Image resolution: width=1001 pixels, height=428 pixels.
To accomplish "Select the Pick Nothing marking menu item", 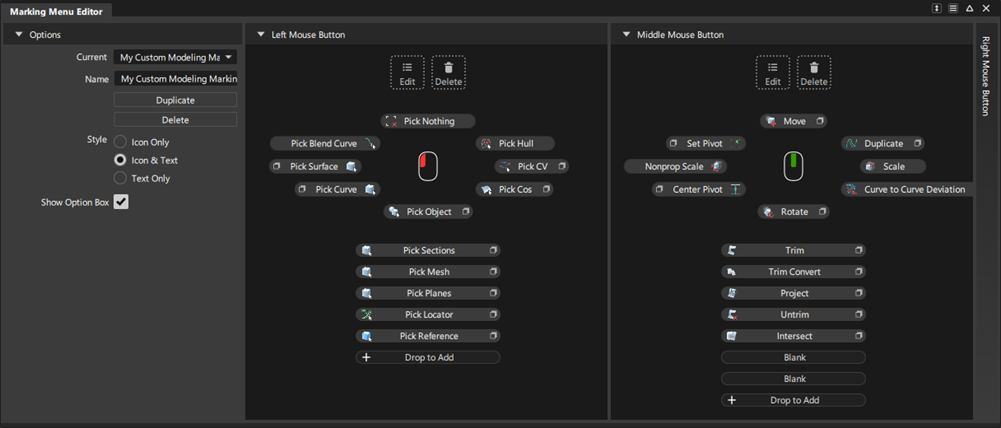I will pyautogui.click(x=428, y=121).
